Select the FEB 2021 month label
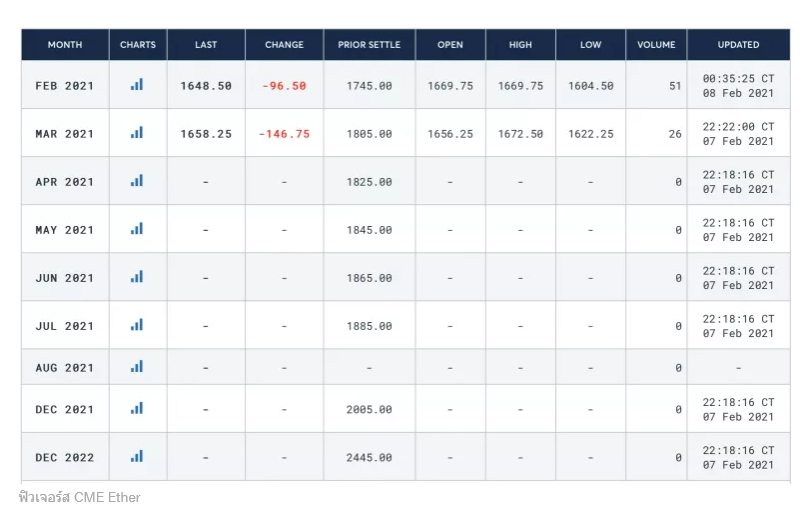Viewport: 812px width, 514px height. click(65, 86)
